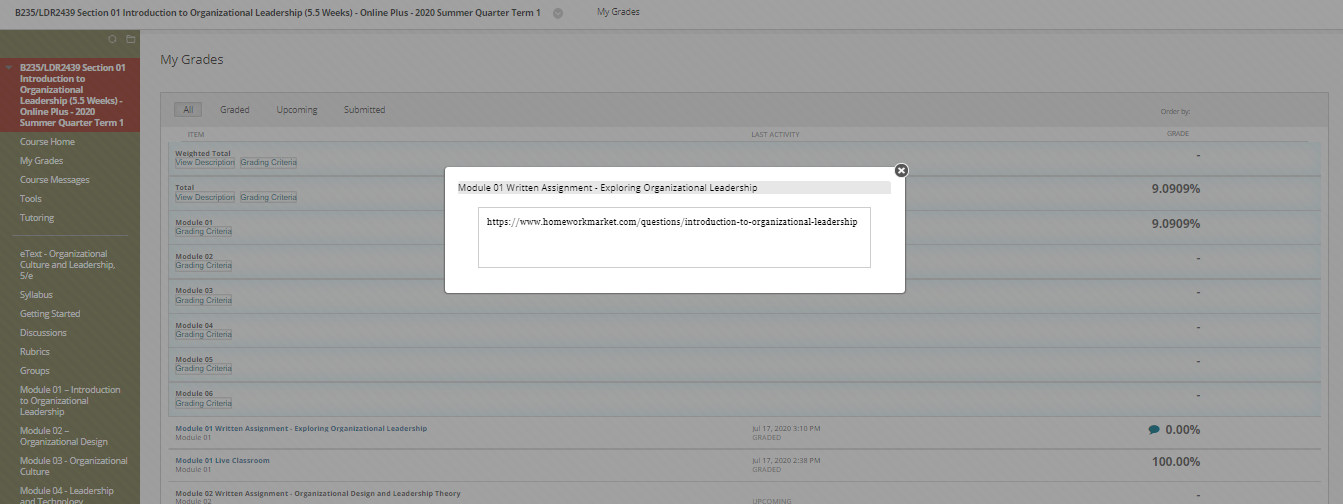Open Course Messages in sidebar
This screenshot has width=1343, height=504.
55,180
